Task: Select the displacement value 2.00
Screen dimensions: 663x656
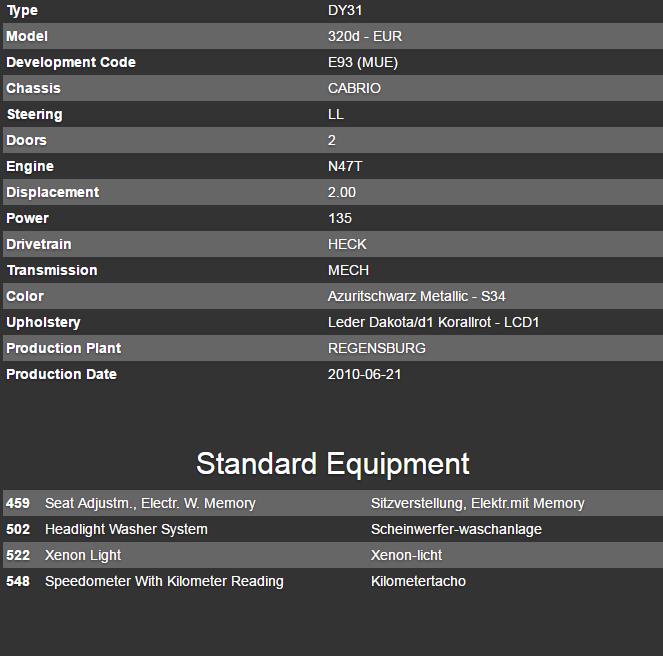Action: click(x=341, y=192)
